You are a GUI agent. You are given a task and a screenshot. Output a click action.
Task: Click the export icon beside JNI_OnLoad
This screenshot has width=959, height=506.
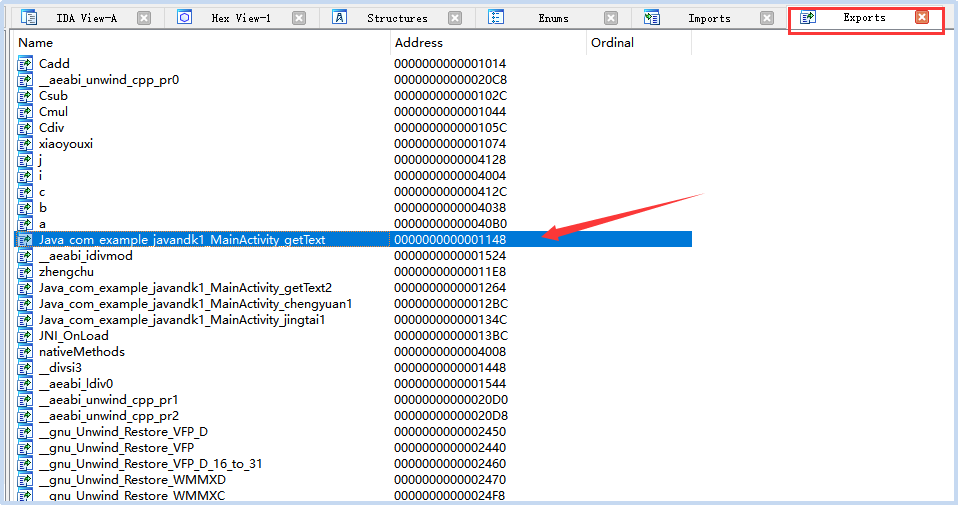[x=25, y=336]
